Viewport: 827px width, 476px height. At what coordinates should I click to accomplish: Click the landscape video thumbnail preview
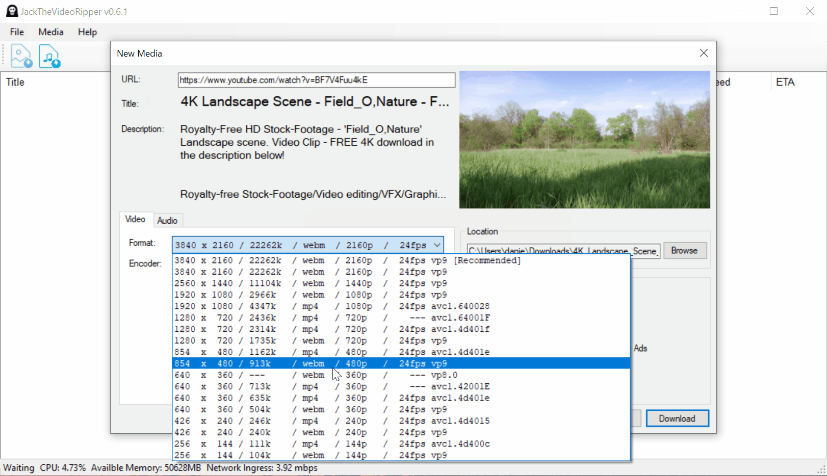click(x=584, y=140)
